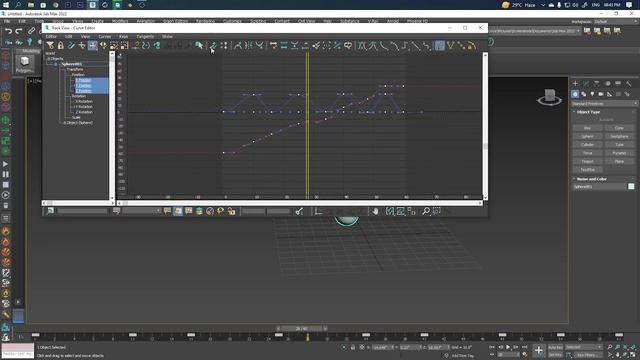This screenshot has height=360, width=640.
Task: Open the Display panel tab
Action: pos(618,83)
